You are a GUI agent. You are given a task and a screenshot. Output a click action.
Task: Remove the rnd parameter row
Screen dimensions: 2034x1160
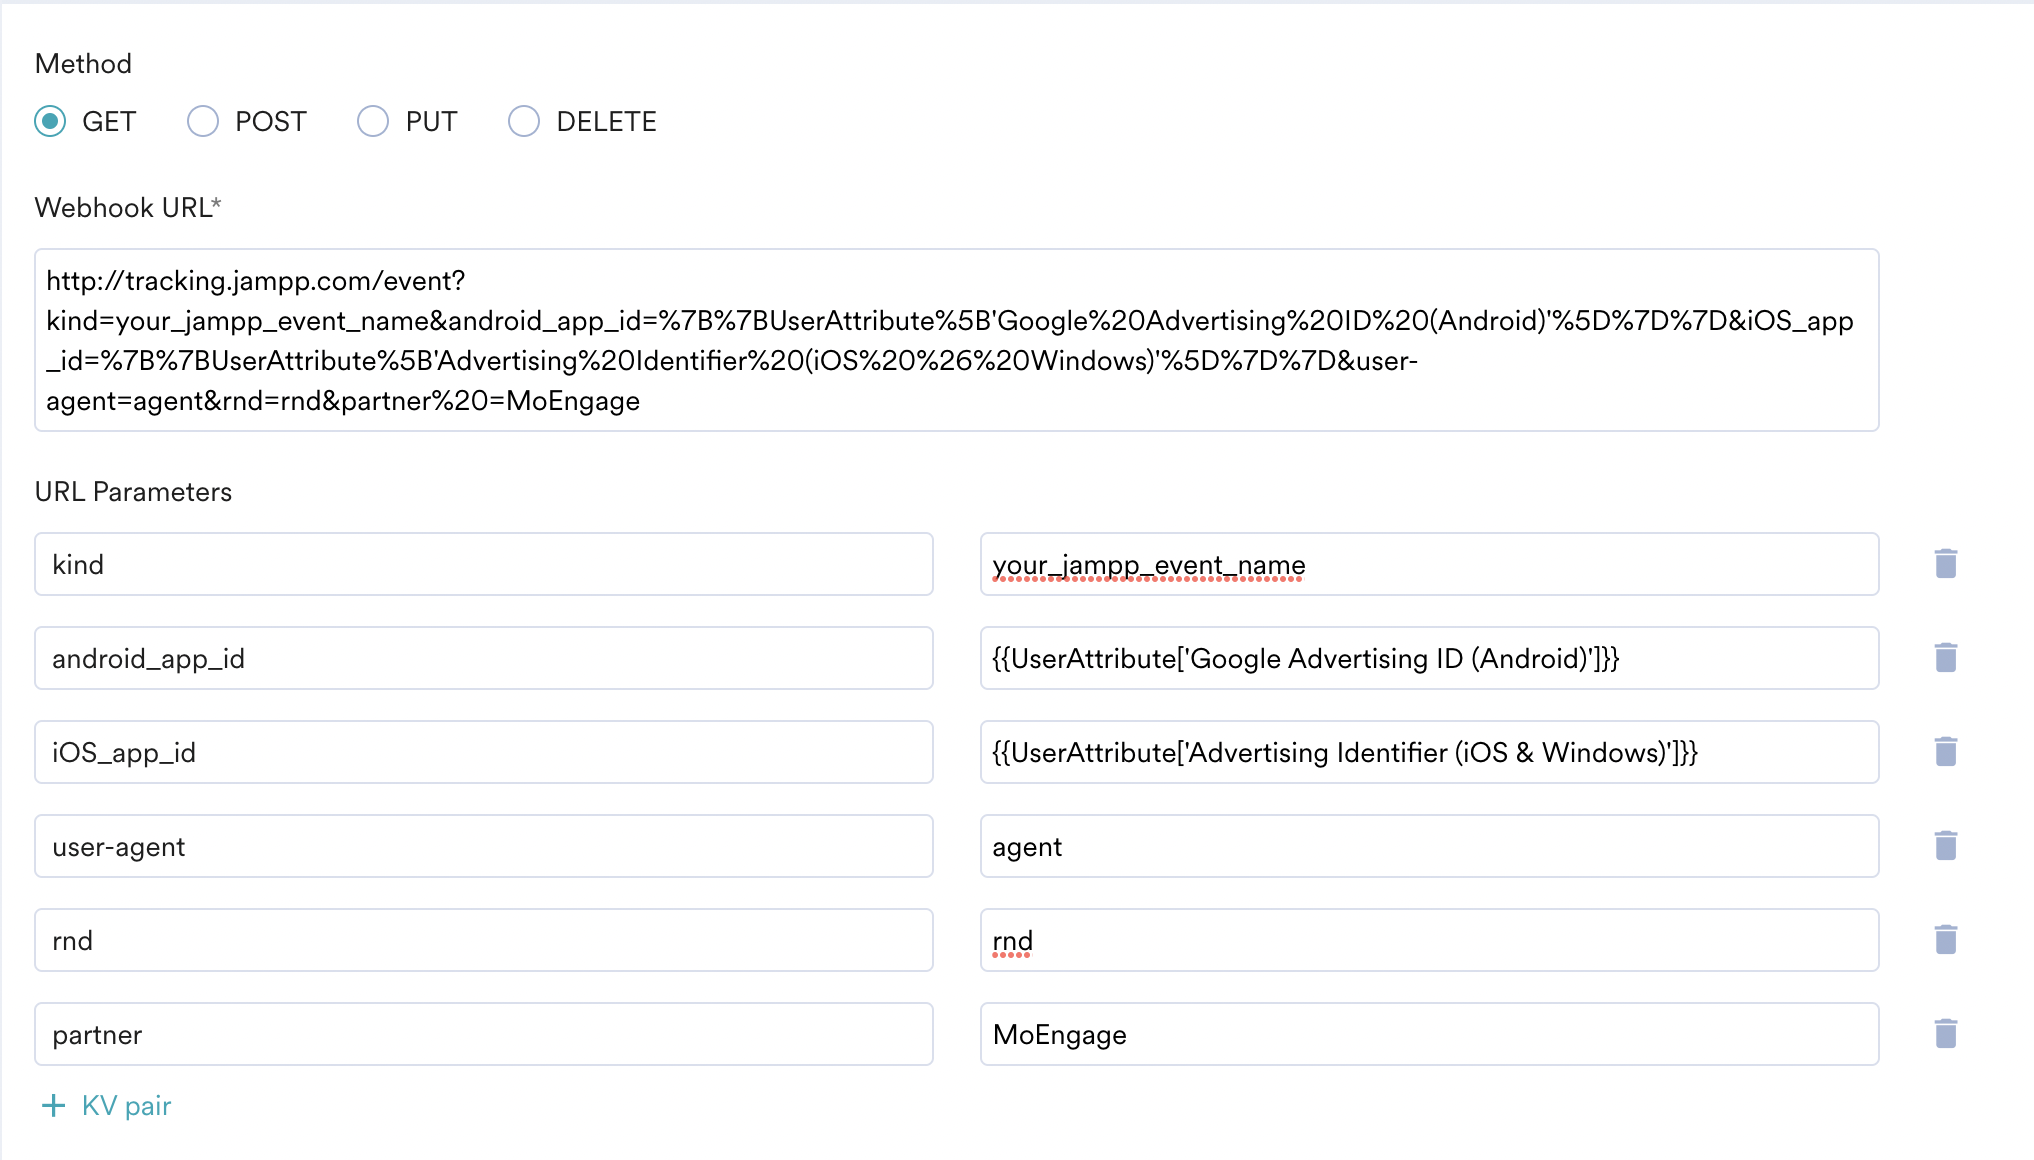[1946, 940]
